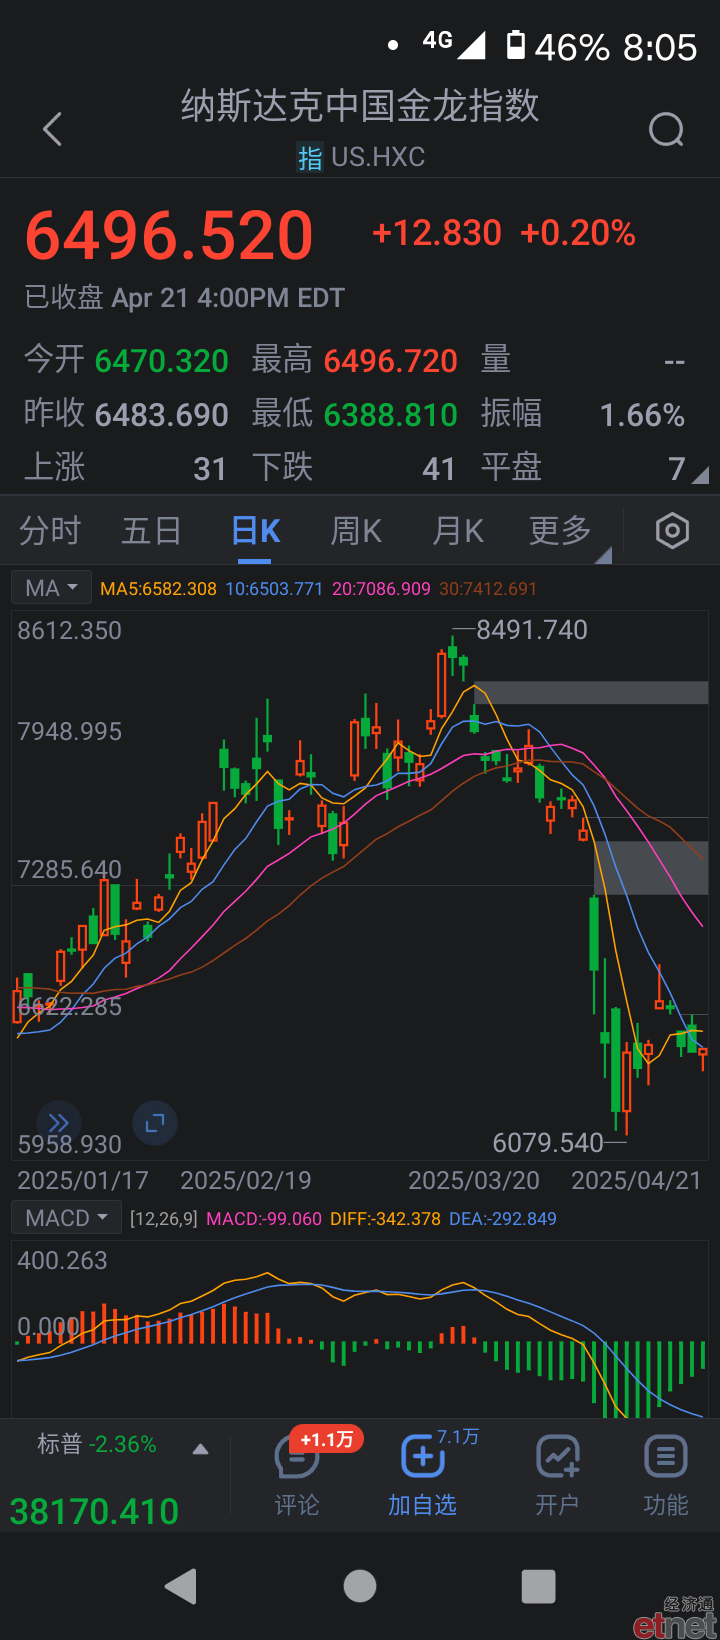Tap the 指 index badge icon
The height and width of the screenshot is (1640, 720).
(310, 158)
